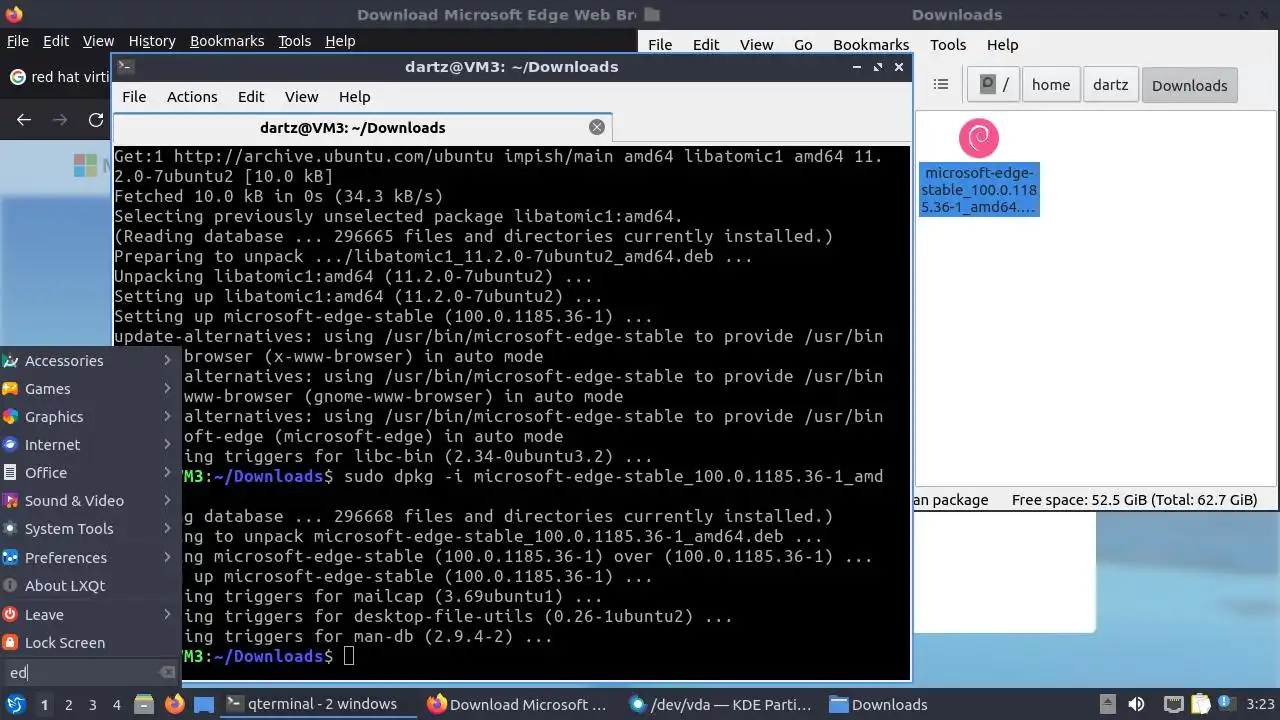Click the show desktop panel icon

coord(204,704)
